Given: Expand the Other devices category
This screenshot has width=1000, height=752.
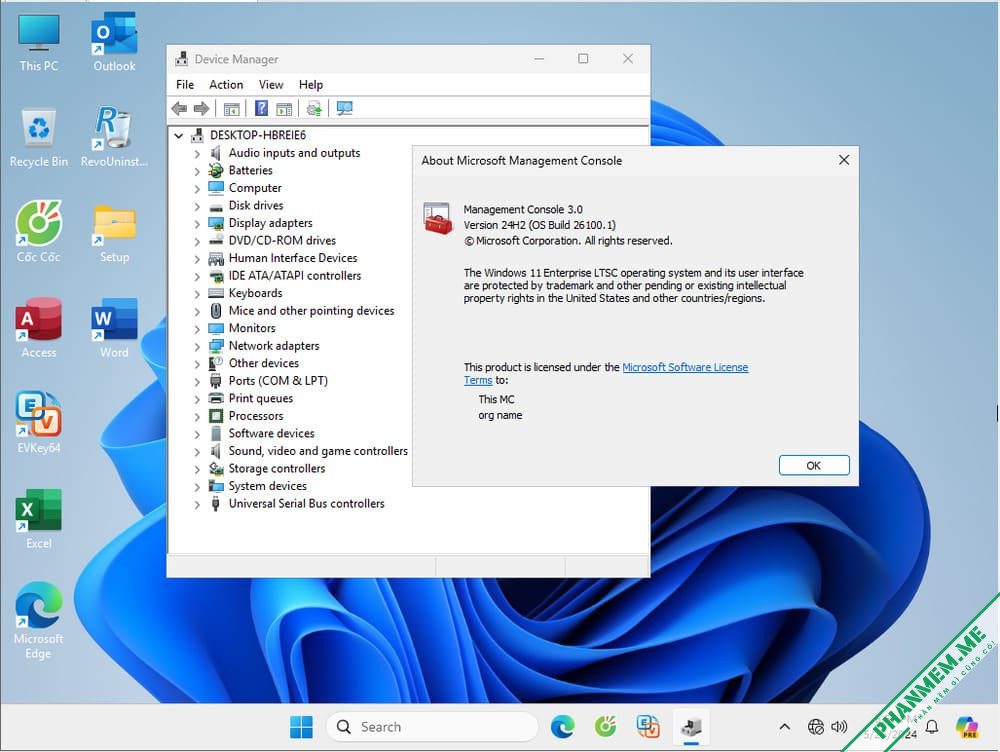Looking at the screenshot, I should pos(197,364).
